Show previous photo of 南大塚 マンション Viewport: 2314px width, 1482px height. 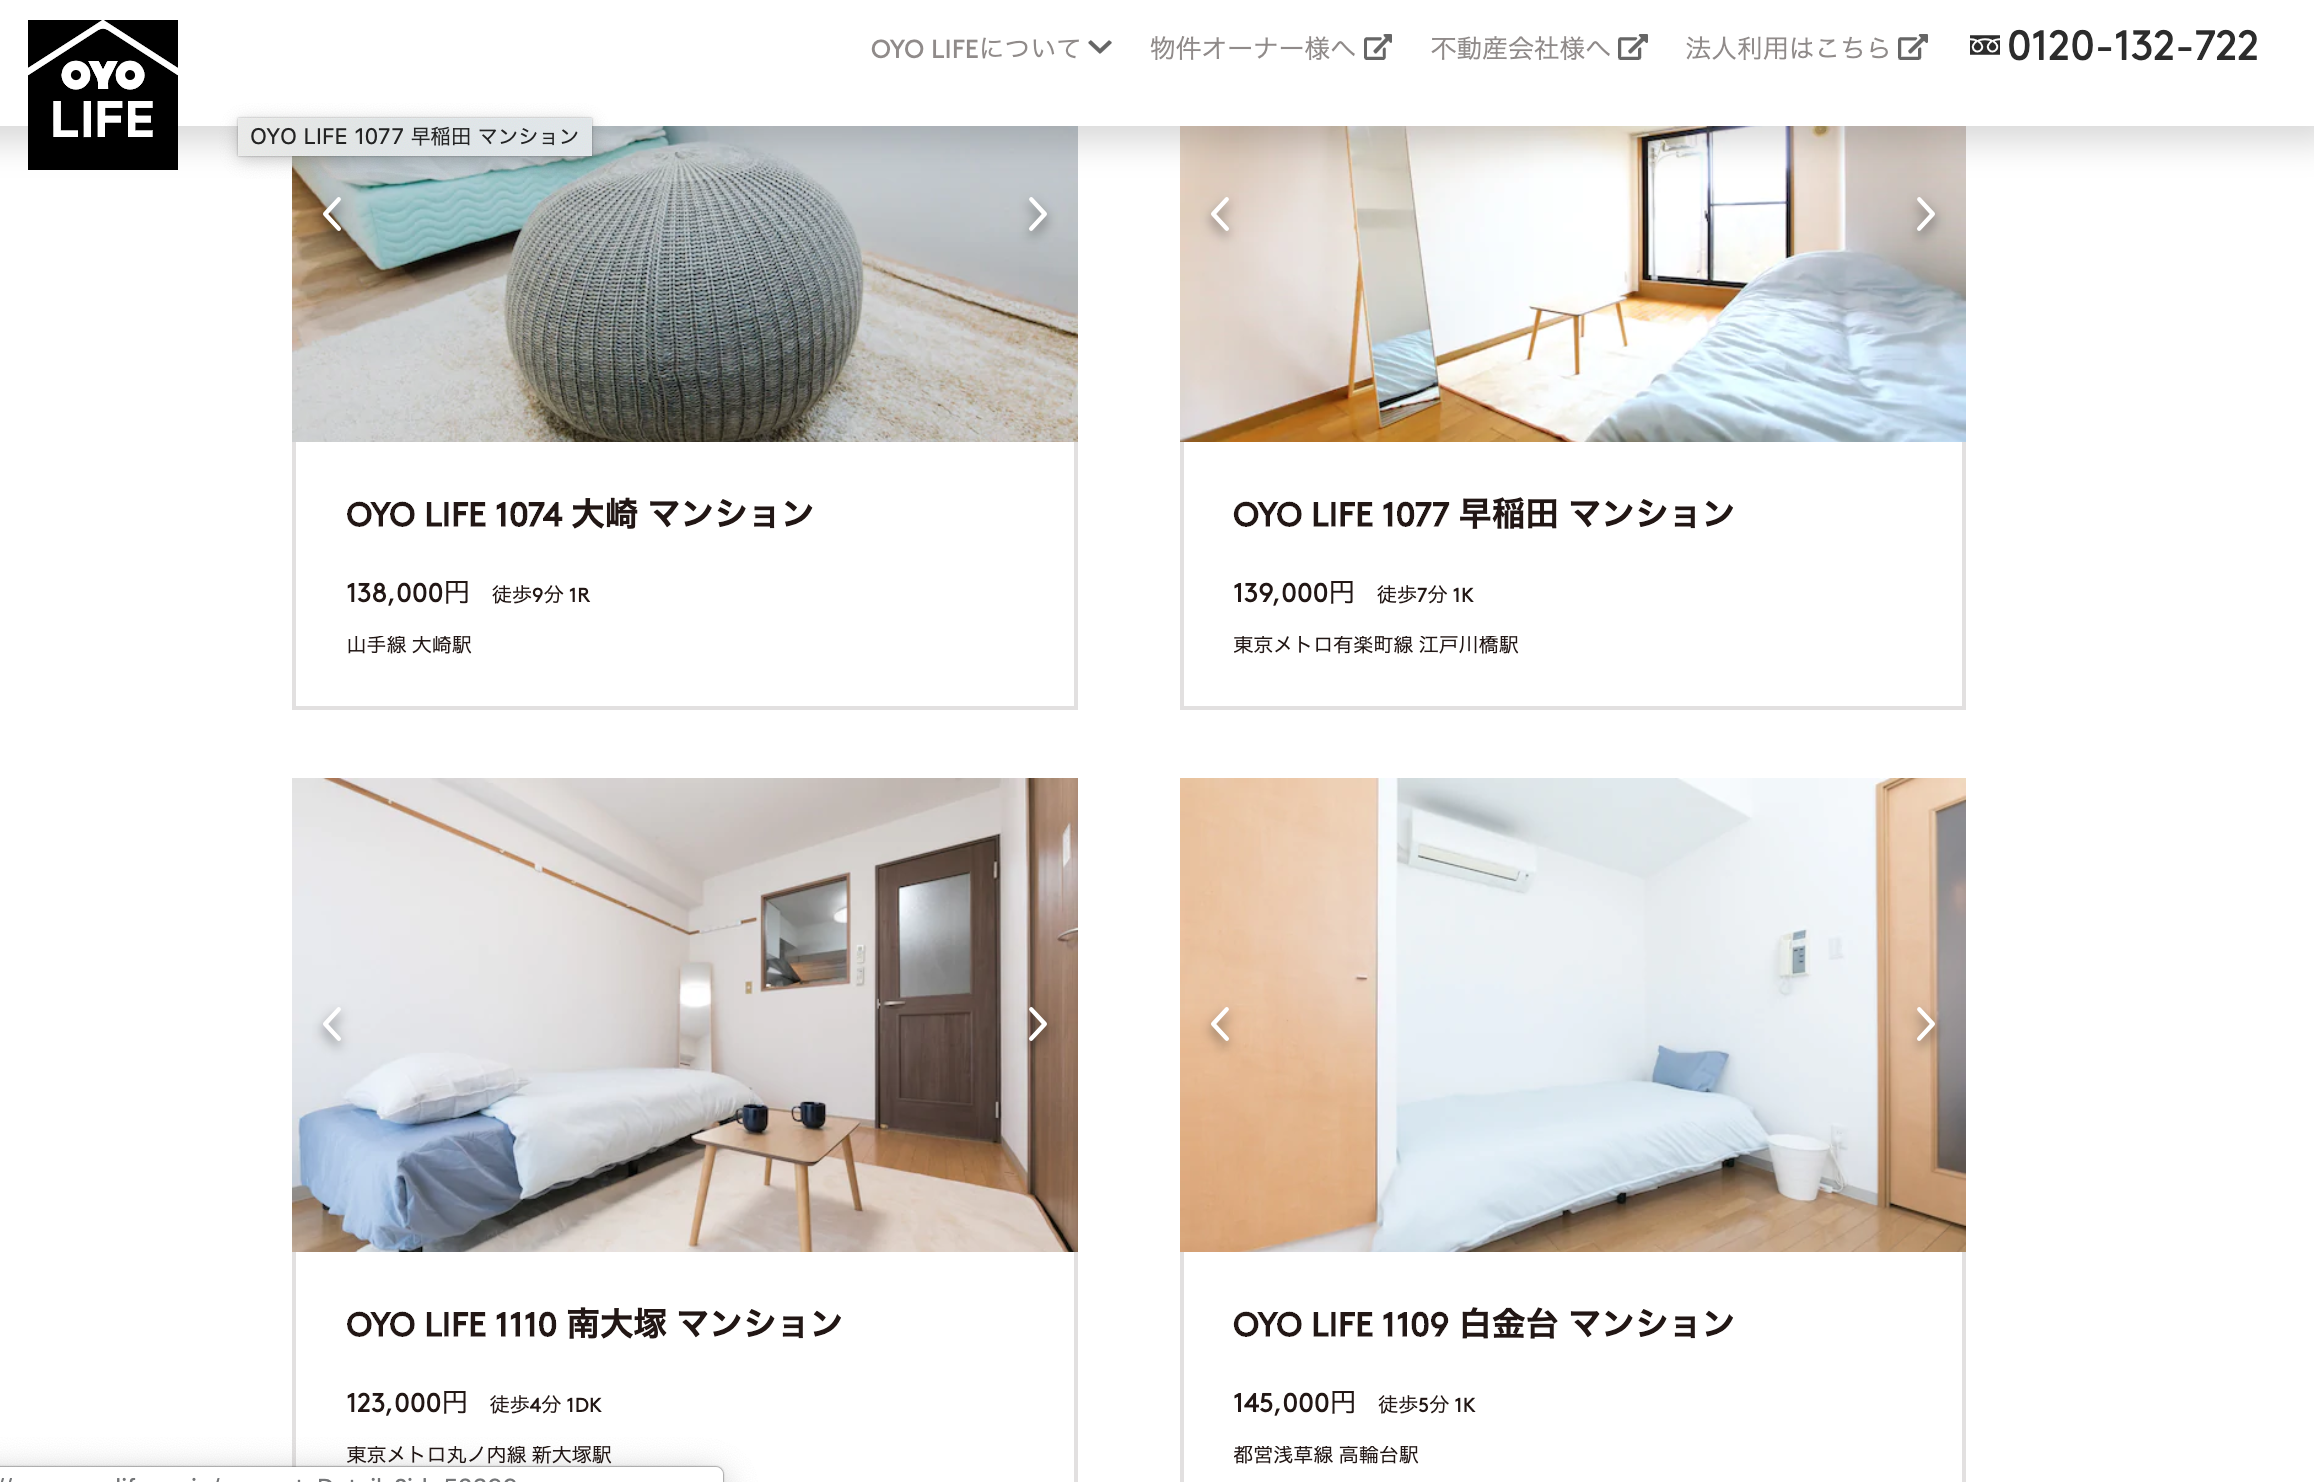(x=333, y=1024)
